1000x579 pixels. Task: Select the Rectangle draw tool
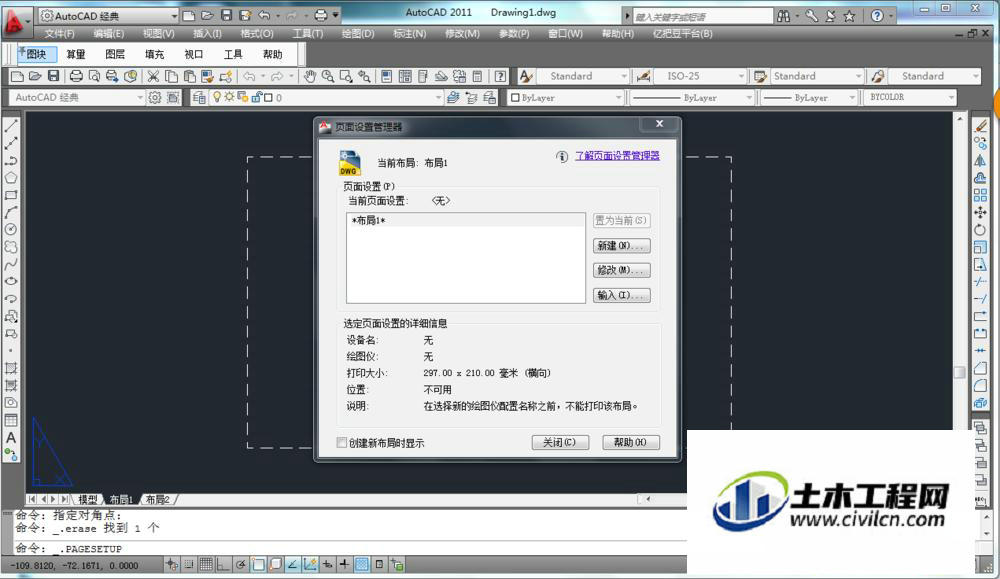11,195
